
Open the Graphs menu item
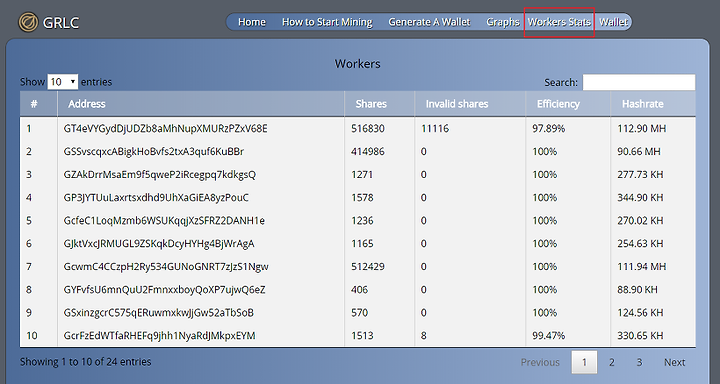503,22
